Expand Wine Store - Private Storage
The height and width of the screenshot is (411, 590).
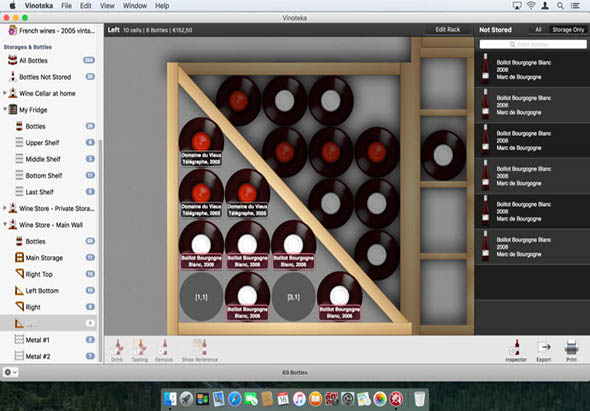pos(5,208)
